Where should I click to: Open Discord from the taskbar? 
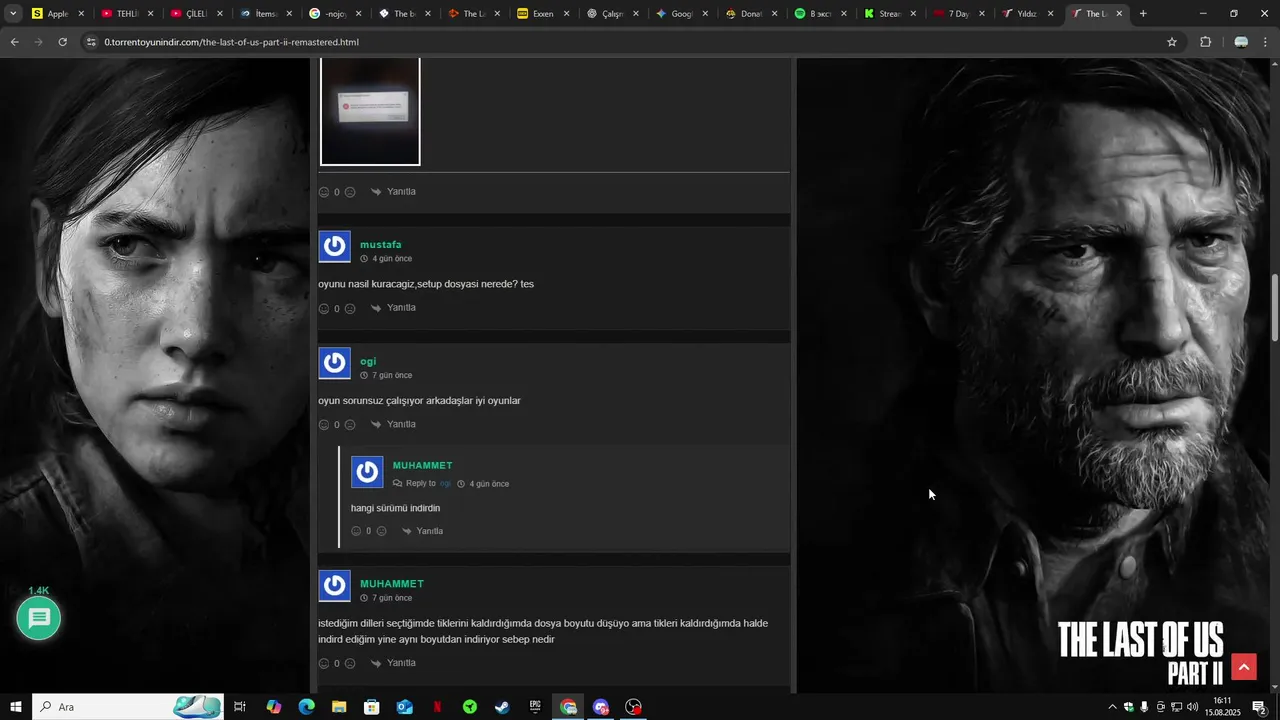pos(601,707)
